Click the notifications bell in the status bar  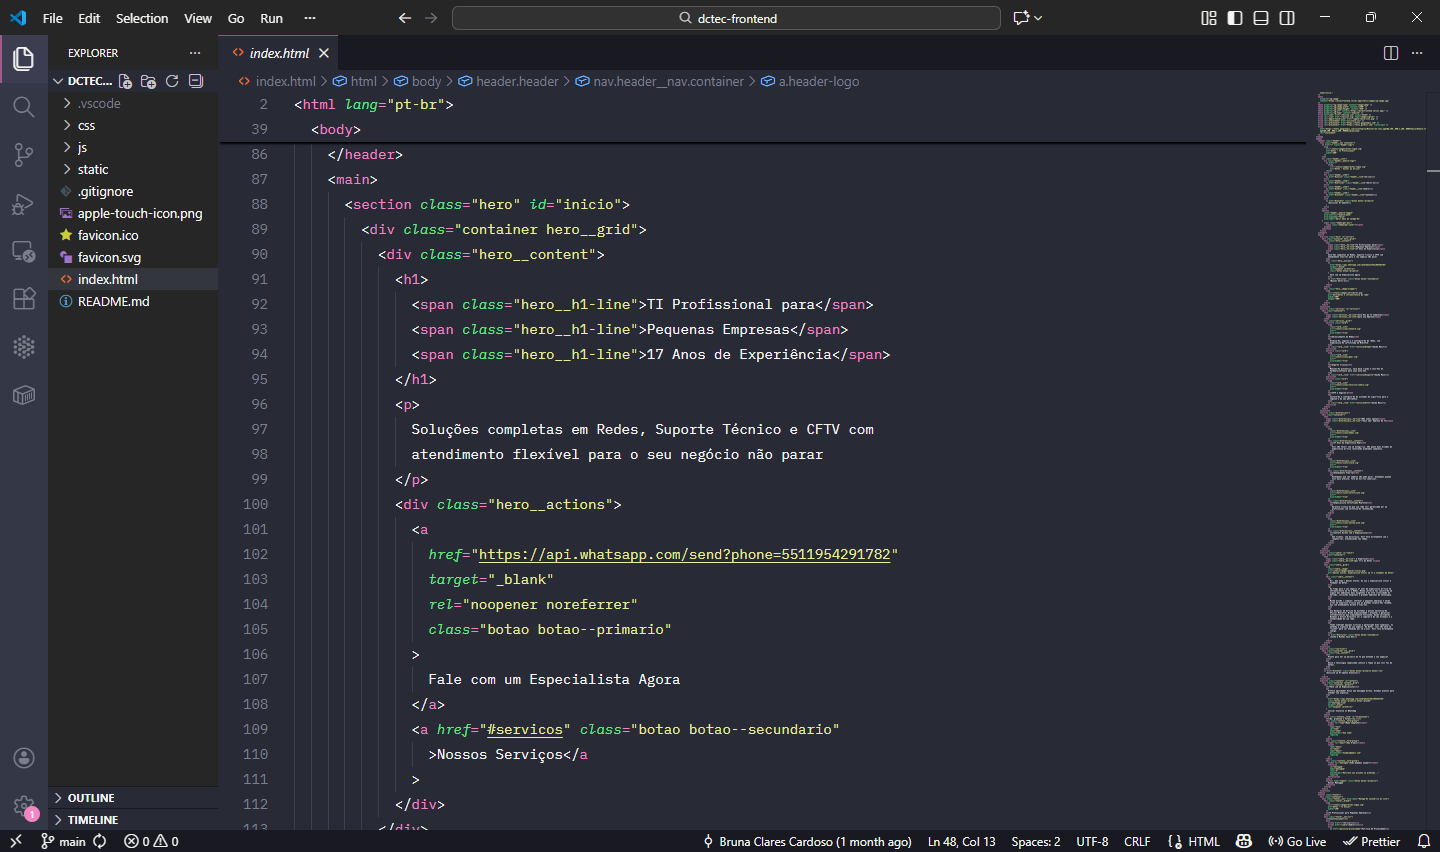click(x=1424, y=841)
